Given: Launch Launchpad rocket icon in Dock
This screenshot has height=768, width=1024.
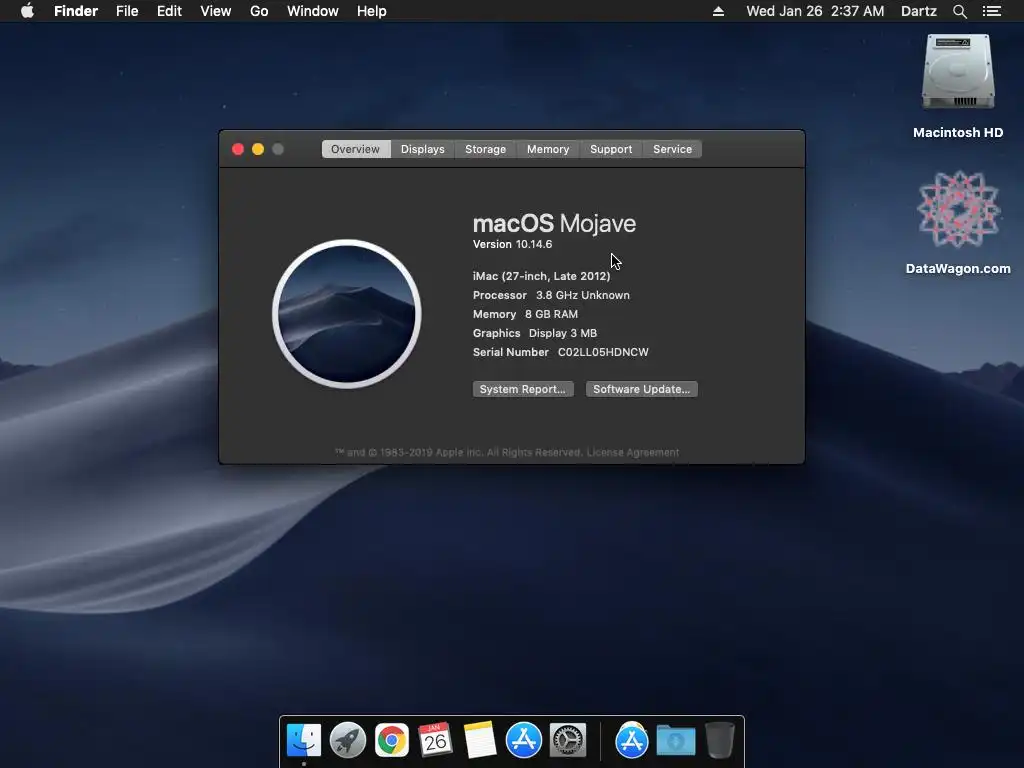Looking at the screenshot, I should 347,741.
